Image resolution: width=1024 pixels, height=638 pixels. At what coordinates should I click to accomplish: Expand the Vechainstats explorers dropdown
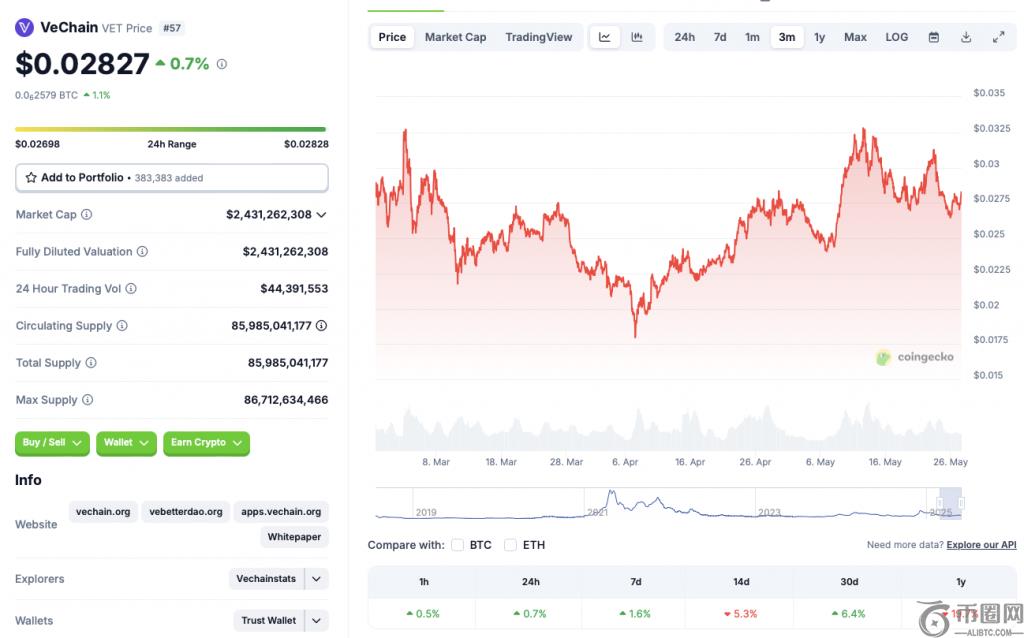click(316, 579)
